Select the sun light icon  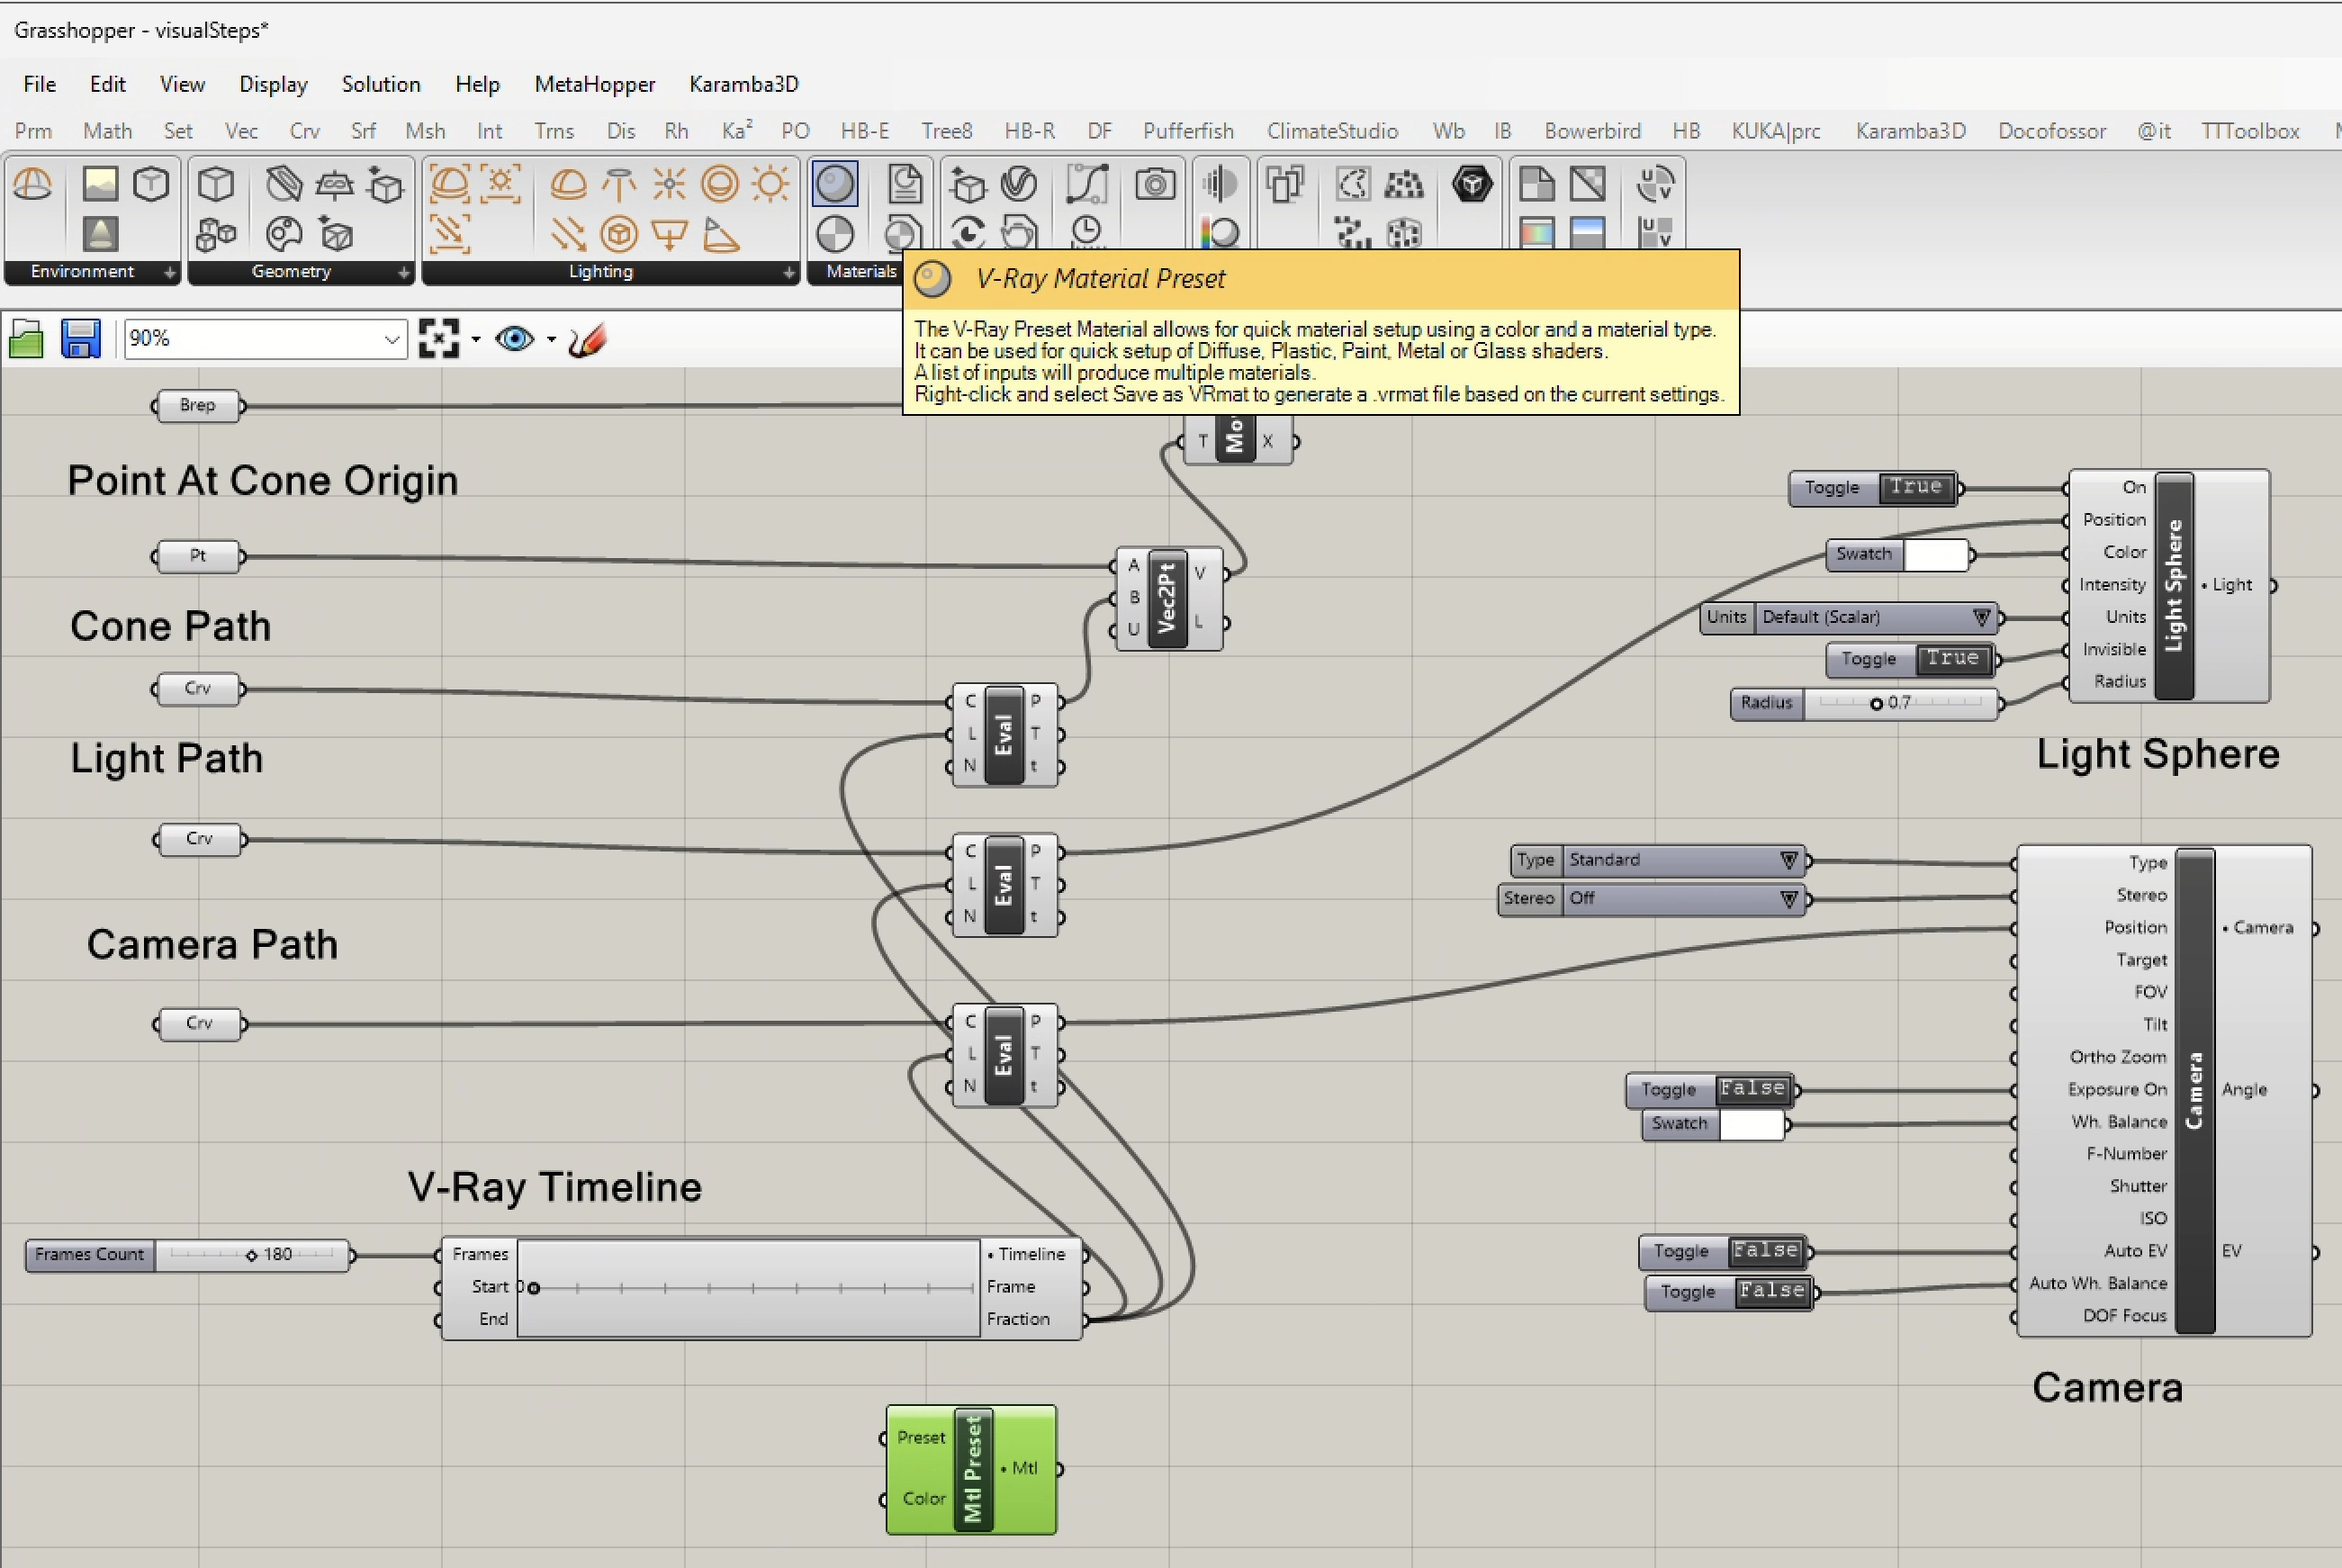[771, 184]
